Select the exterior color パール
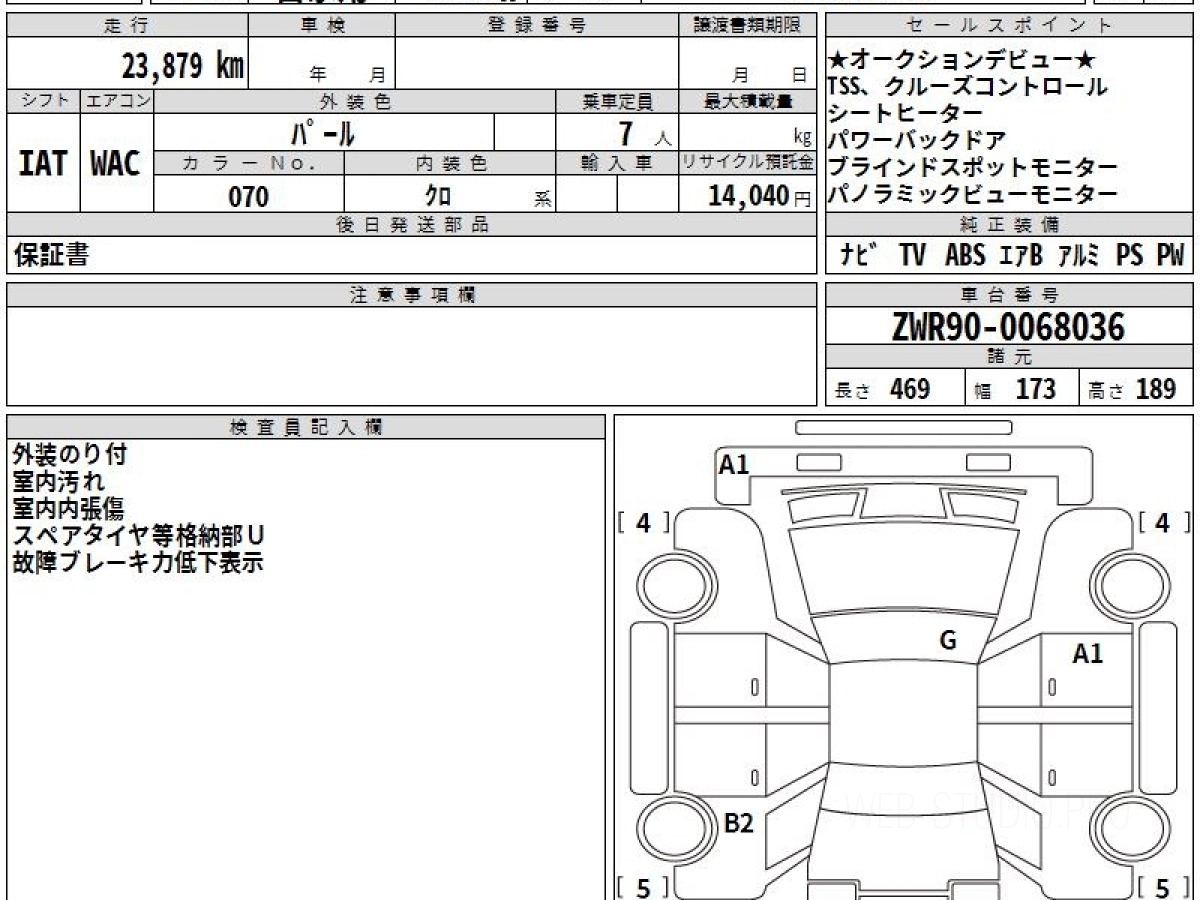This screenshot has width=1200, height=900. tap(323, 132)
